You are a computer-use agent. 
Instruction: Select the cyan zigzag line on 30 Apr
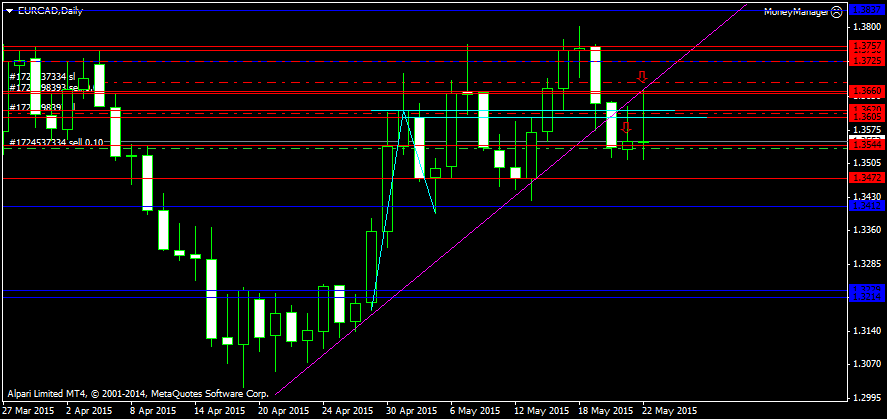403,209
